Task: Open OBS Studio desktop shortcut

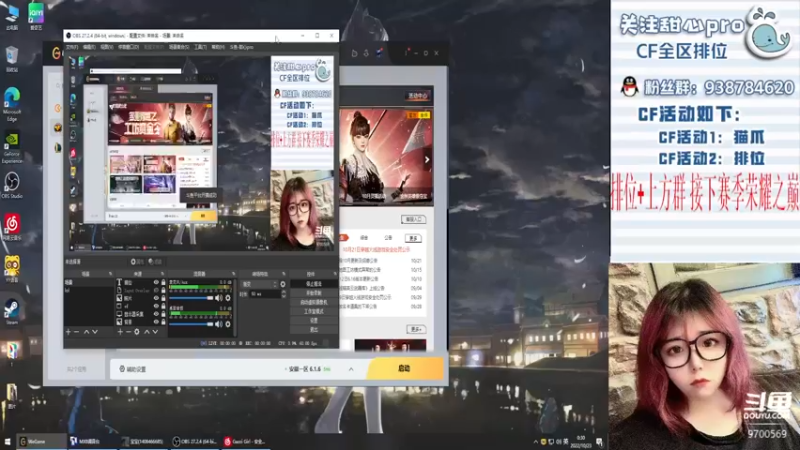Action: click(x=12, y=185)
